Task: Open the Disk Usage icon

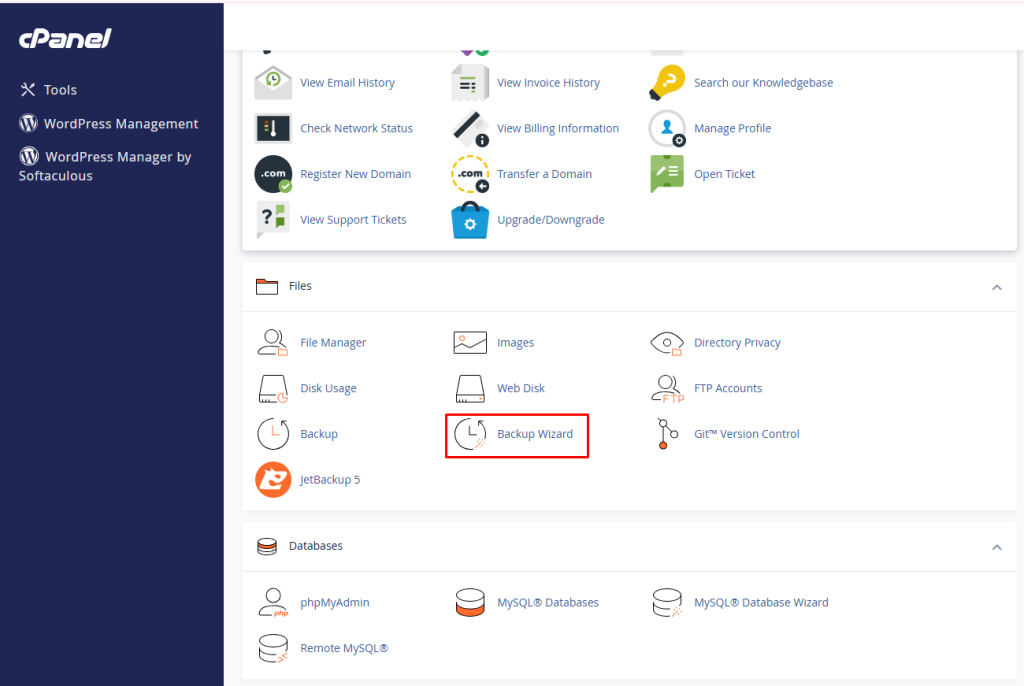Action: point(273,389)
